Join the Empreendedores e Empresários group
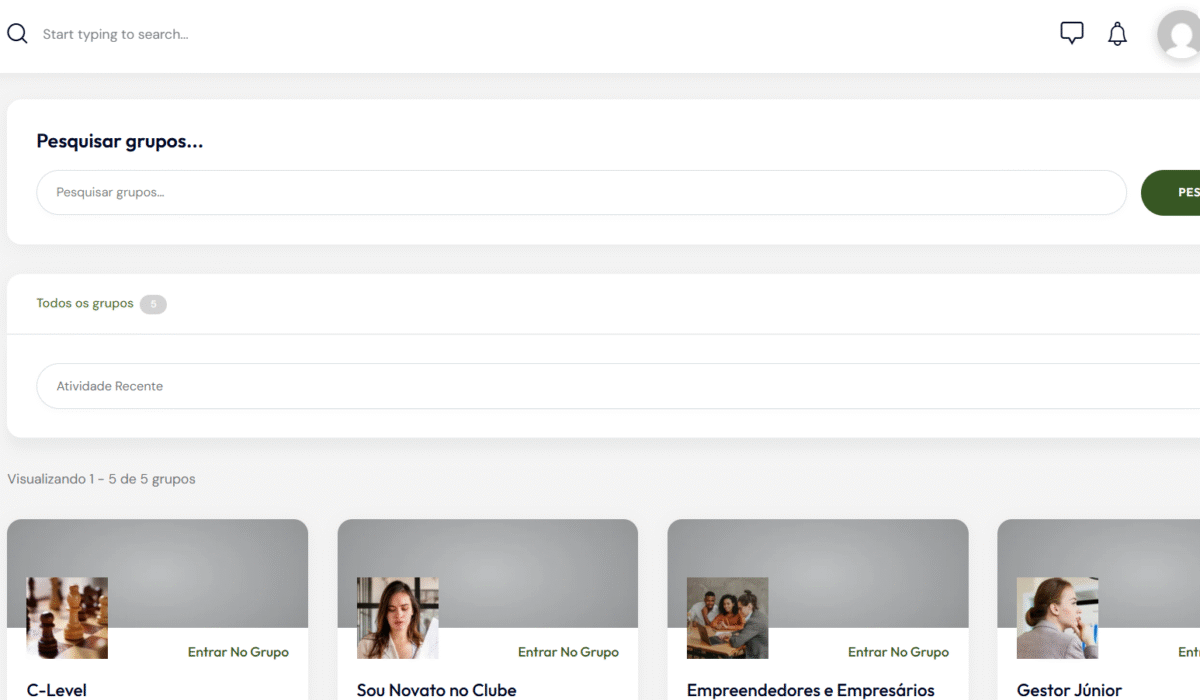This screenshot has height=700, width=1200. coord(898,652)
